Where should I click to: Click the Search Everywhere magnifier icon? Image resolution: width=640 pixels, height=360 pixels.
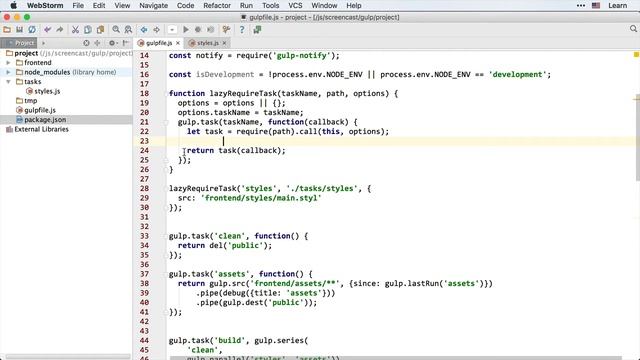pos(633,29)
